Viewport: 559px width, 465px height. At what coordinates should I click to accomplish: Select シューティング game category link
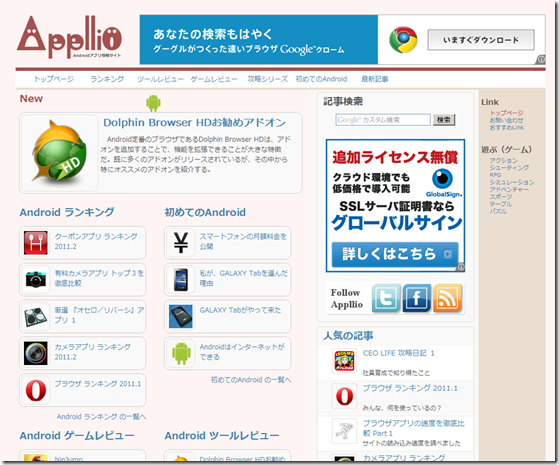pyautogui.click(x=509, y=168)
